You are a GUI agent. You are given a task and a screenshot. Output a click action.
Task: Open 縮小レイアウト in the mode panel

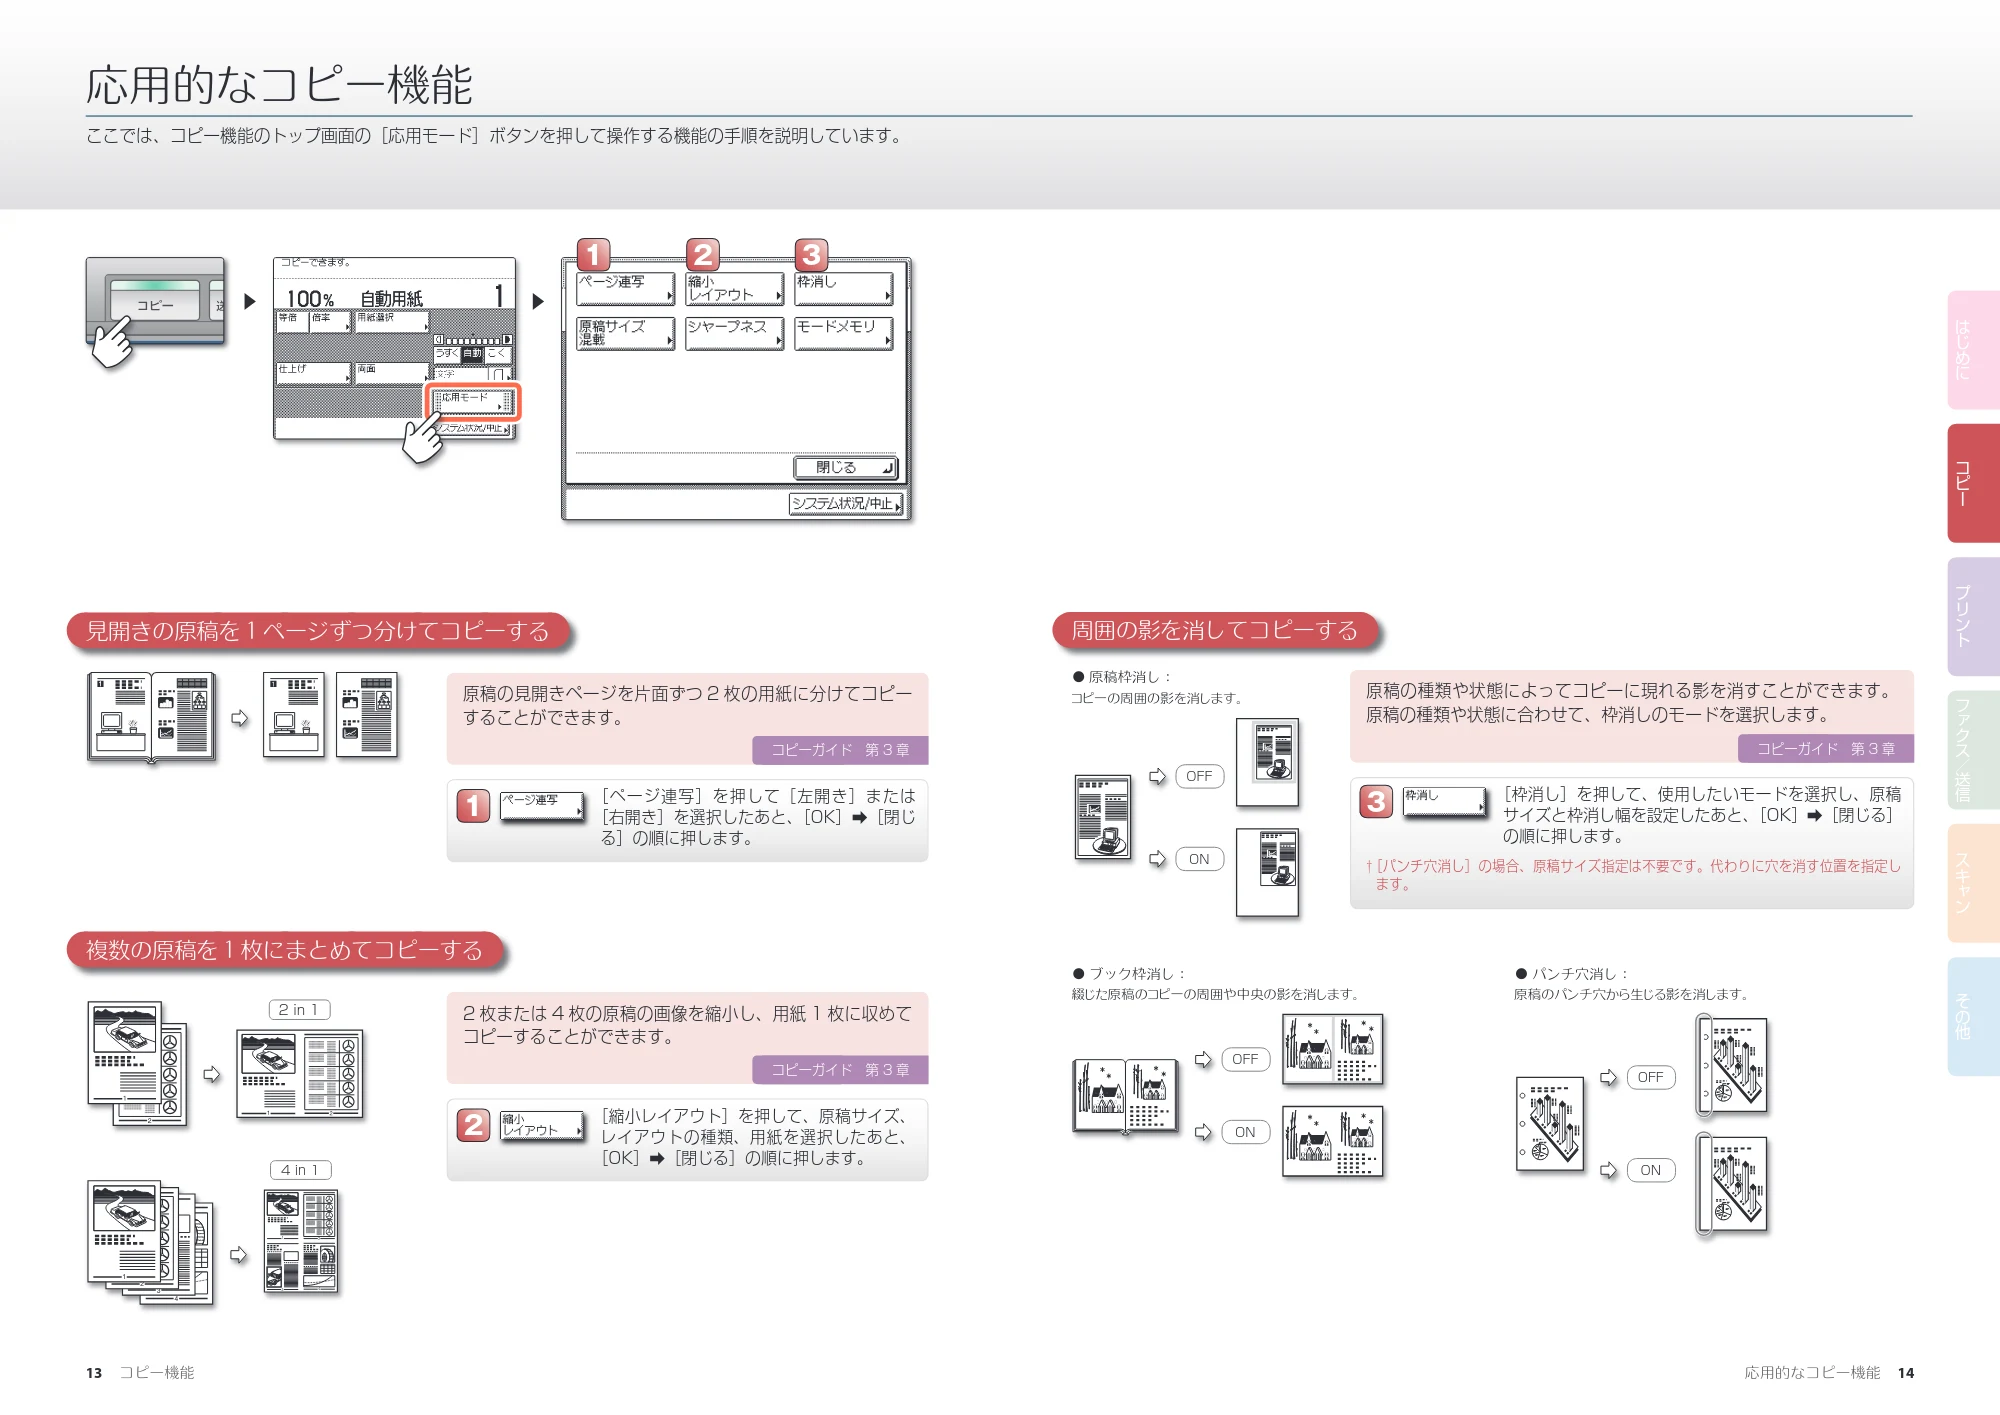(x=734, y=289)
